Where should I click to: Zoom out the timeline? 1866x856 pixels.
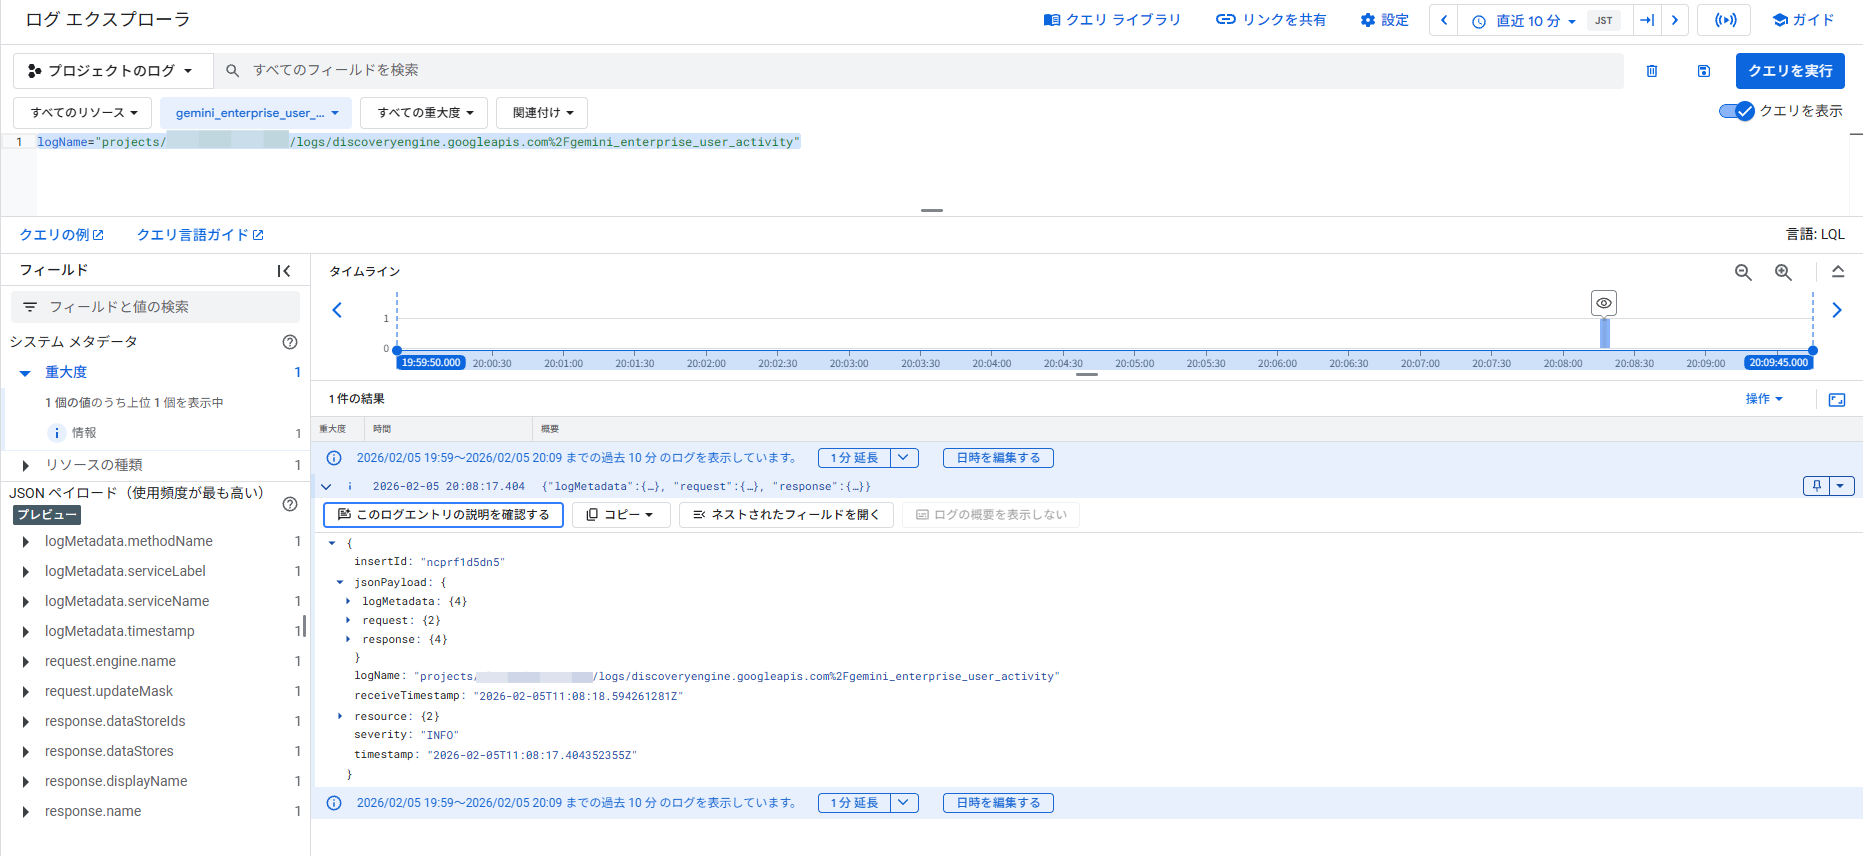pos(1743,272)
